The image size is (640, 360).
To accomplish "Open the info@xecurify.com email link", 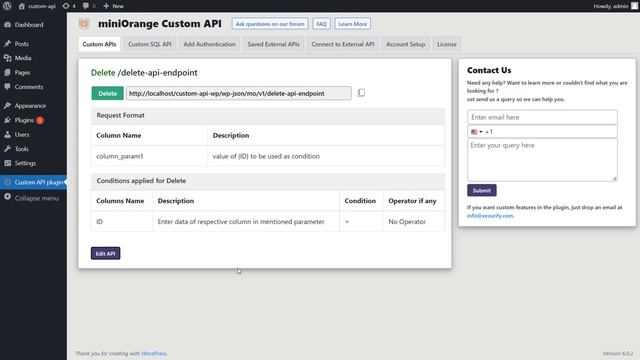I will 490,216.
